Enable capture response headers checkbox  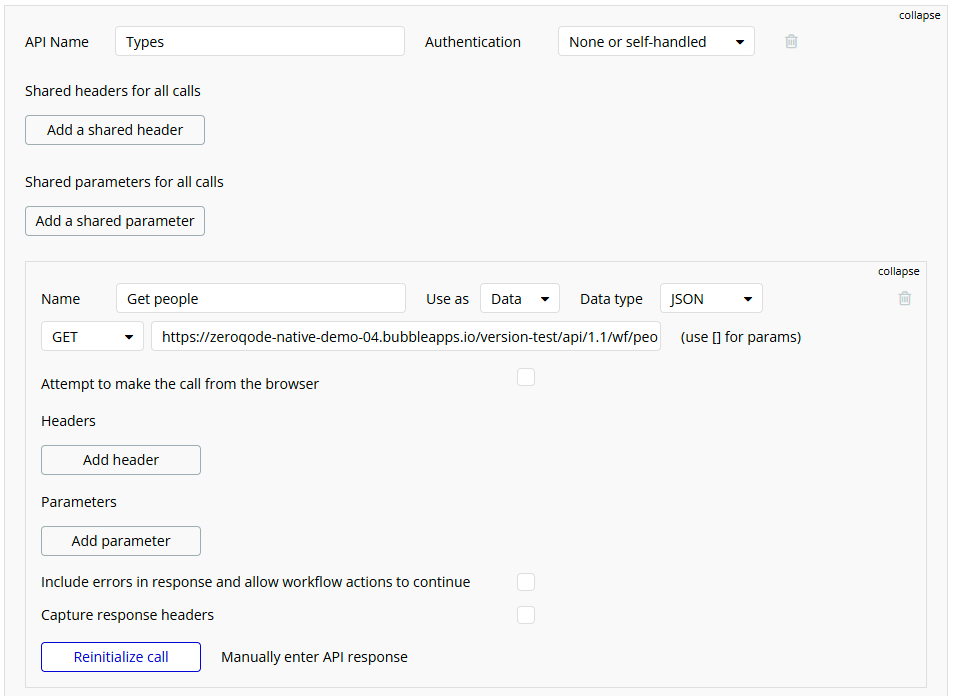click(x=526, y=615)
